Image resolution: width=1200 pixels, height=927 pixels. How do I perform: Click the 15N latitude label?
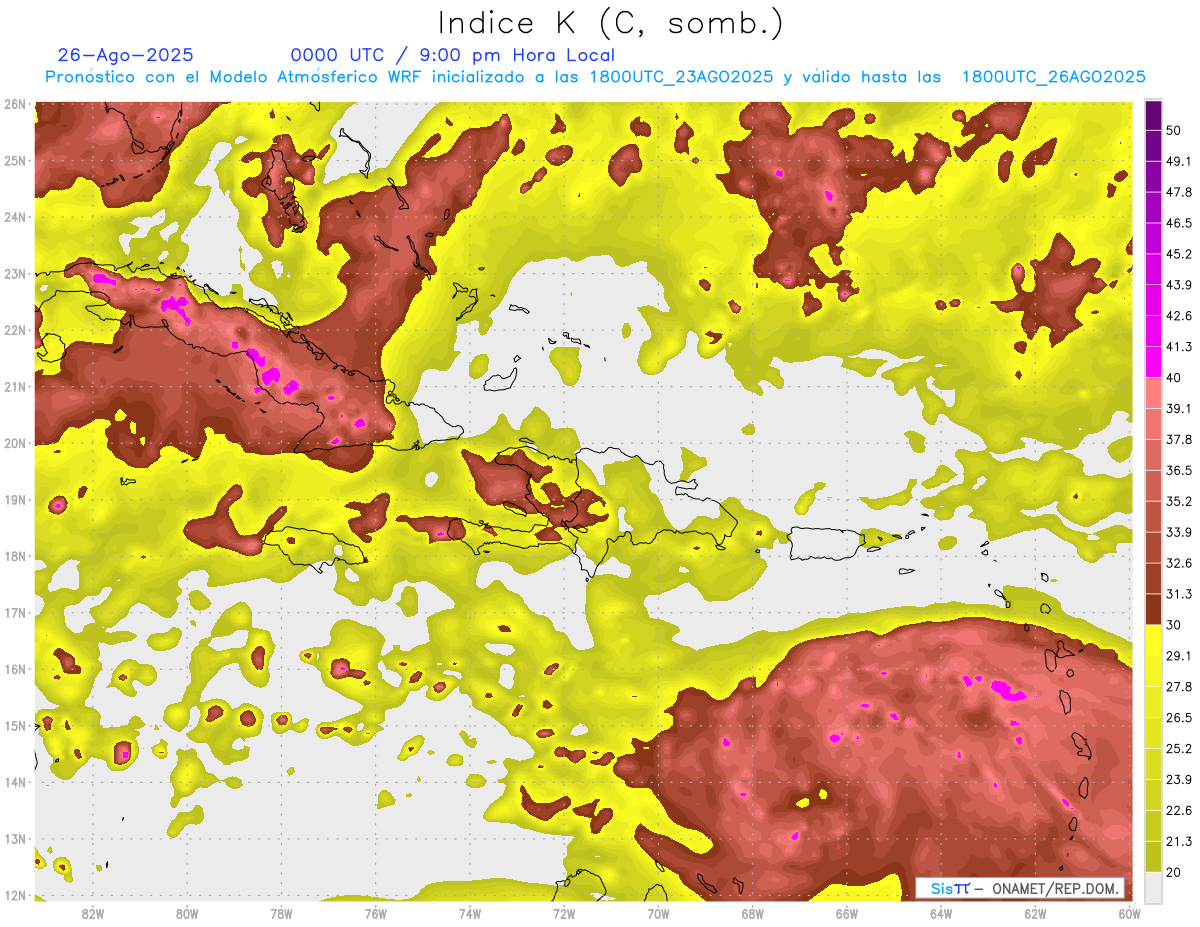14,726
